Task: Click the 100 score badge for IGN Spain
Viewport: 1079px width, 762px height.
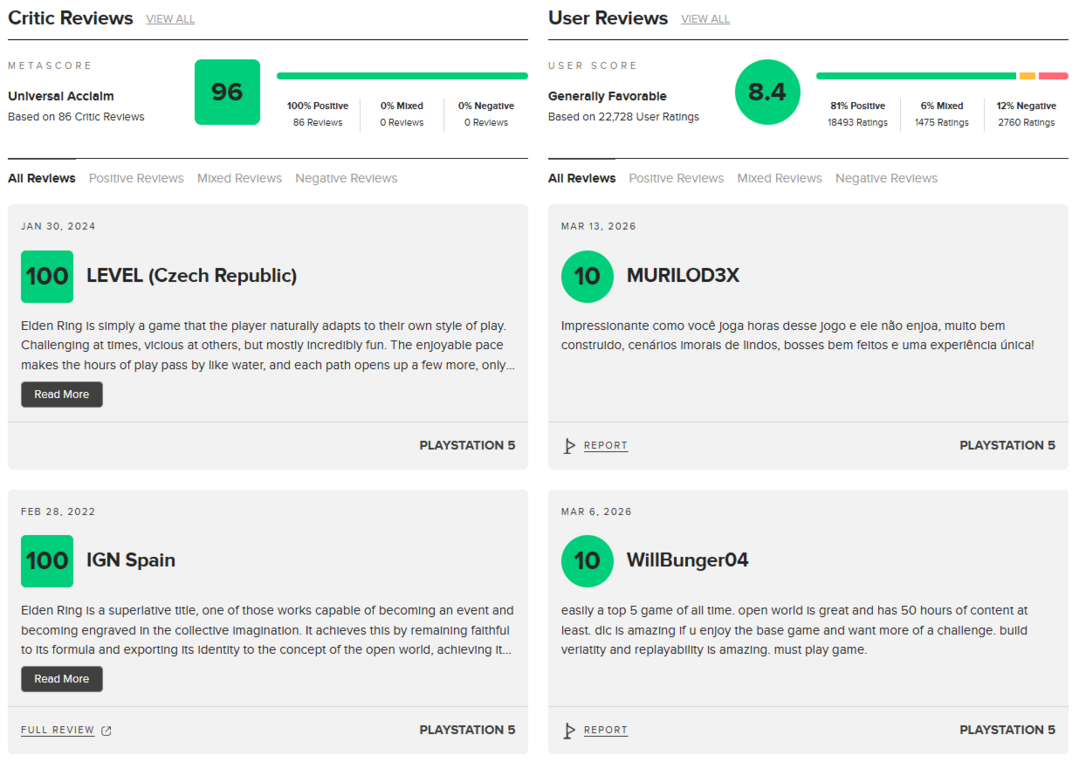Action: (47, 561)
